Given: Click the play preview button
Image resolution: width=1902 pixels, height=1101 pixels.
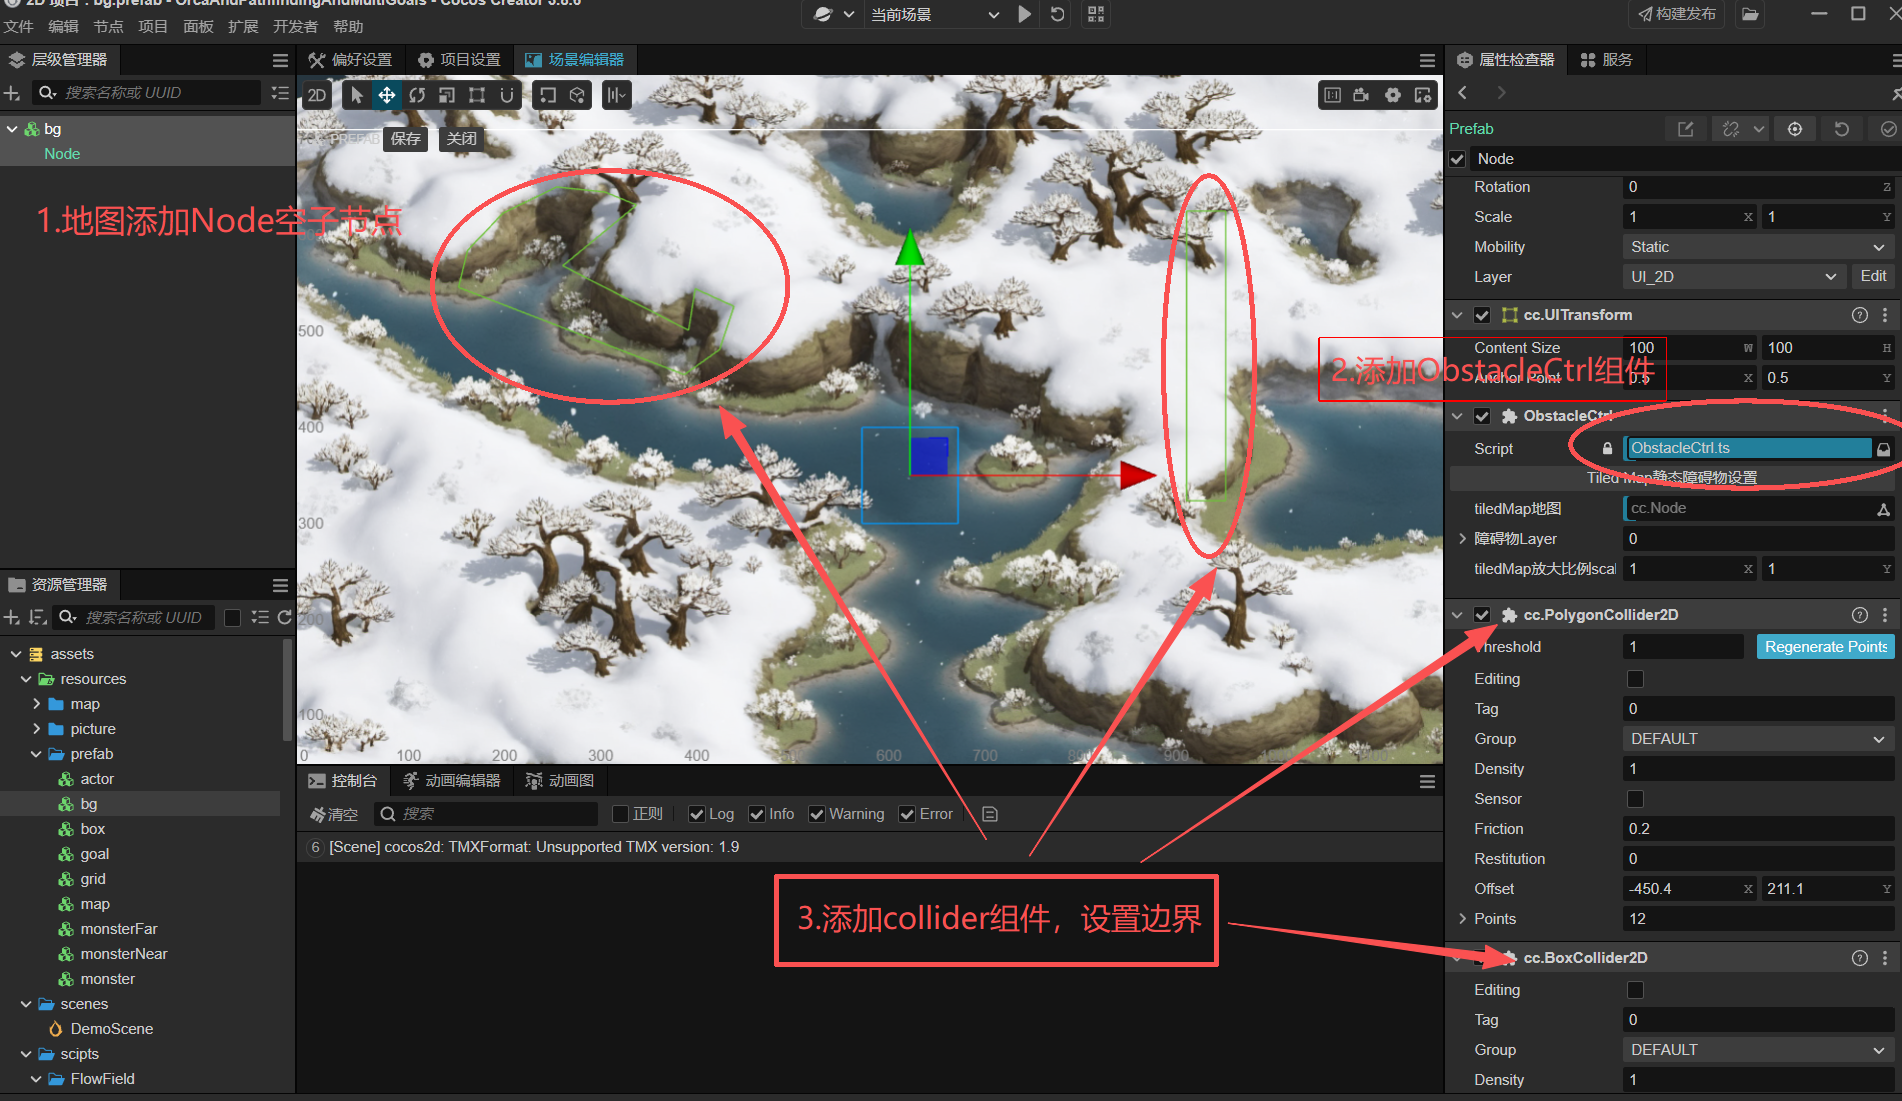Looking at the screenshot, I should pos(1024,14).
